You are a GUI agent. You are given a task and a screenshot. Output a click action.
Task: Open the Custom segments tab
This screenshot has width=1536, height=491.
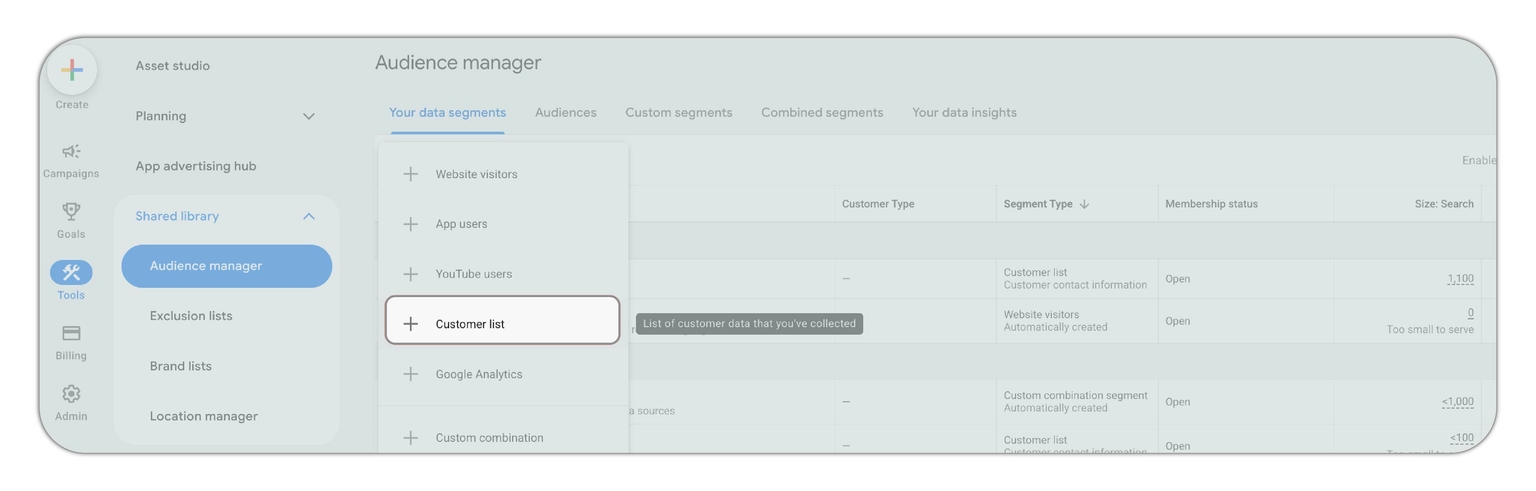click(679, 113)
